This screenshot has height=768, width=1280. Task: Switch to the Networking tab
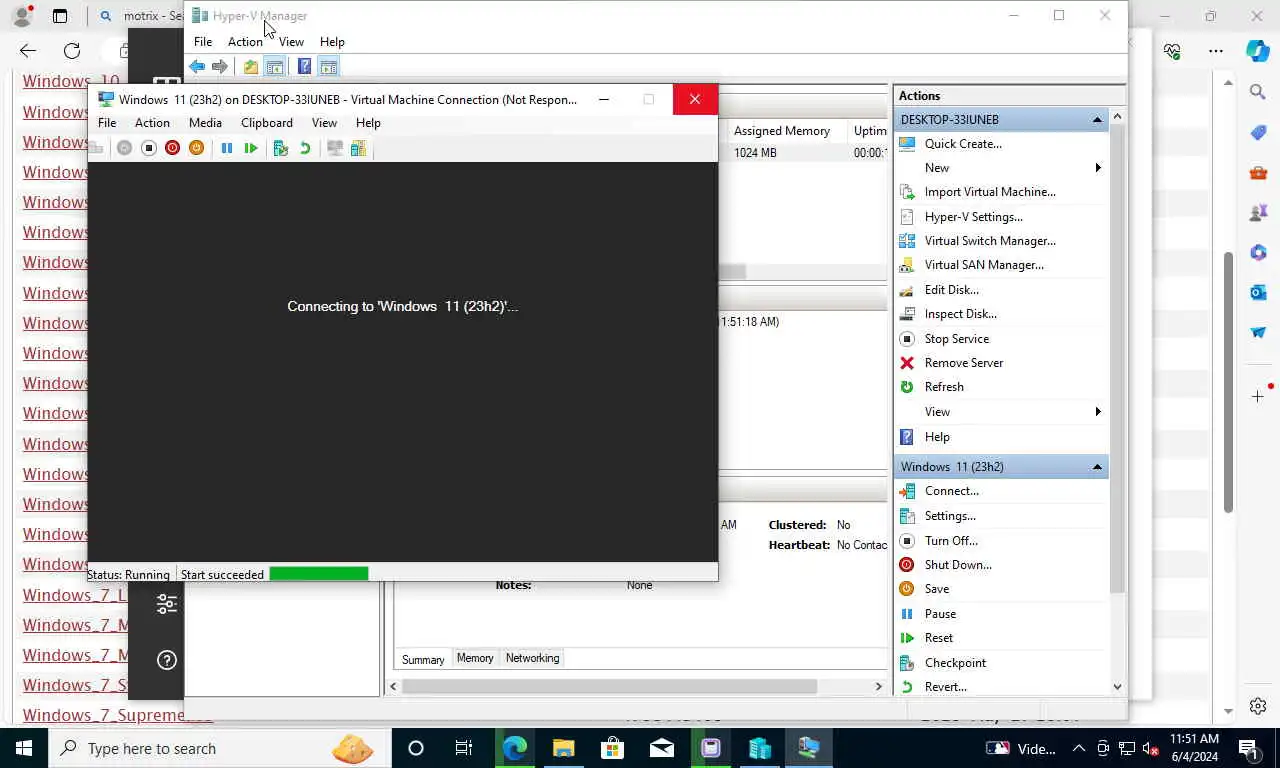[532, 658]
